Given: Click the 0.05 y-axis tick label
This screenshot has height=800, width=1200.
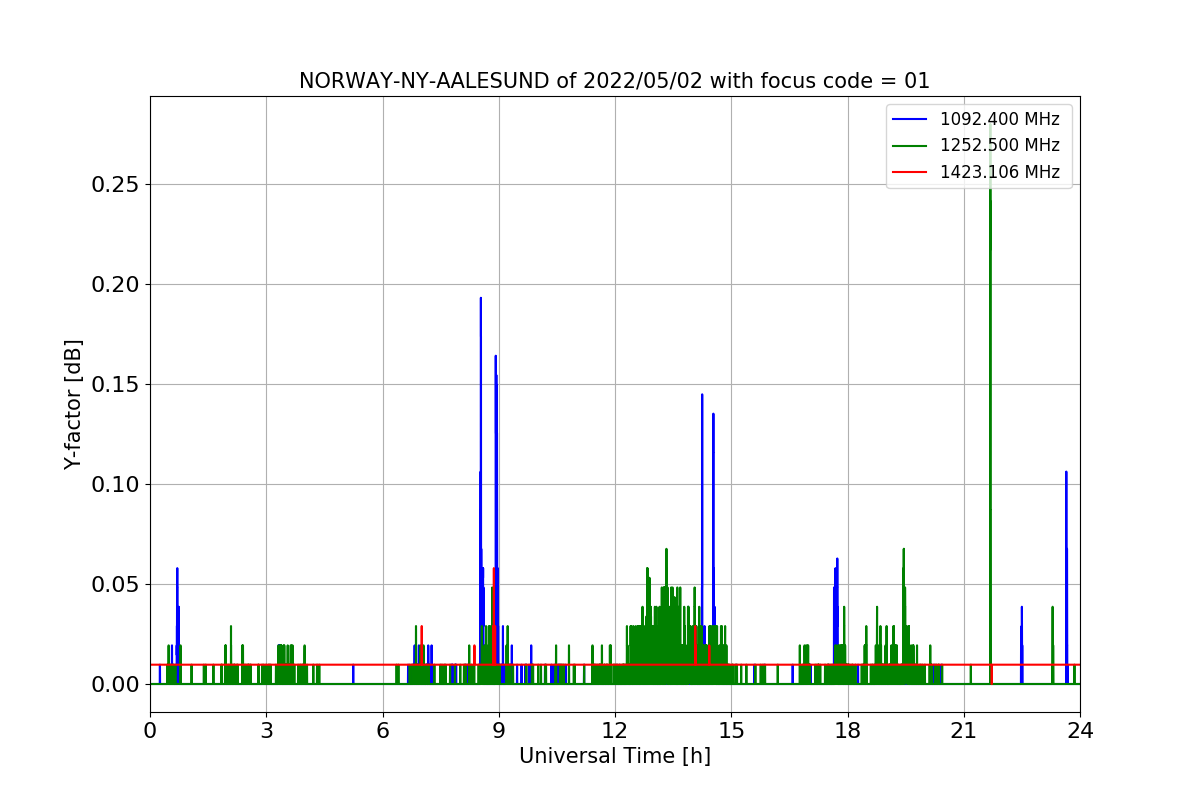Looking at the screenshot, I should tap(116, 585).
